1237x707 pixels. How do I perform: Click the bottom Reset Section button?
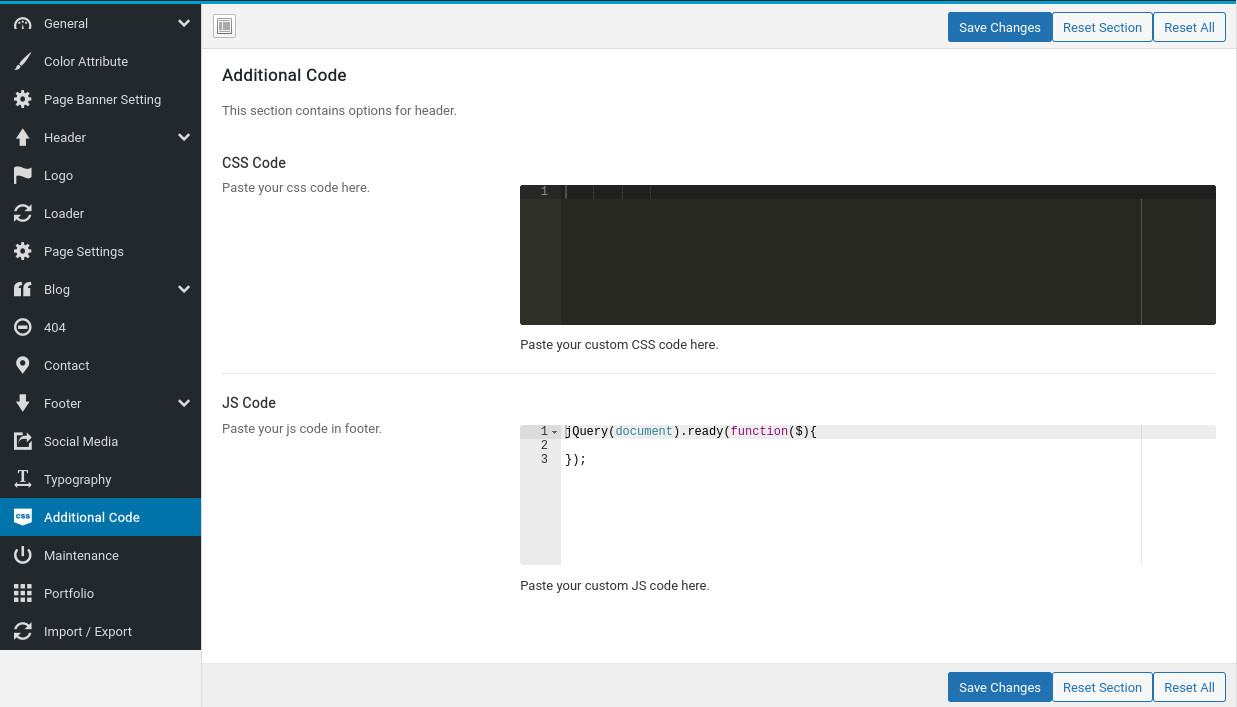pos(1102,687)
